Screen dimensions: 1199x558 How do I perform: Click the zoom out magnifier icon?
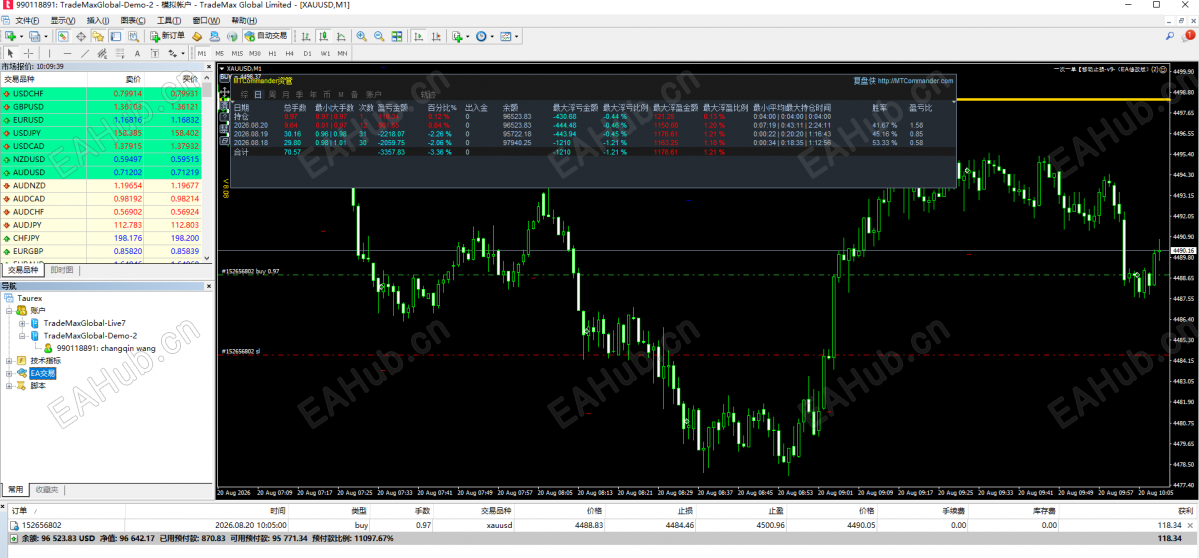point(379,36)
